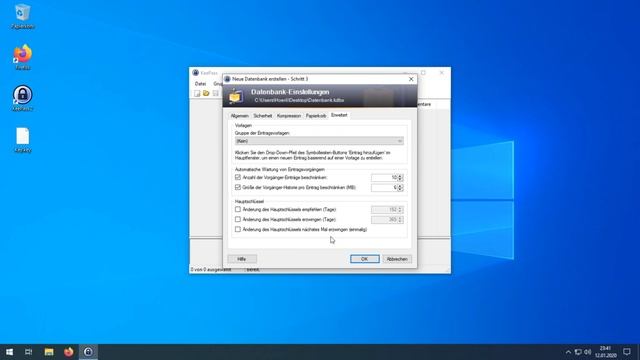The image size is (640, 360).
Task: Select the Erweitert tab
Action: [x=339, y=115]
